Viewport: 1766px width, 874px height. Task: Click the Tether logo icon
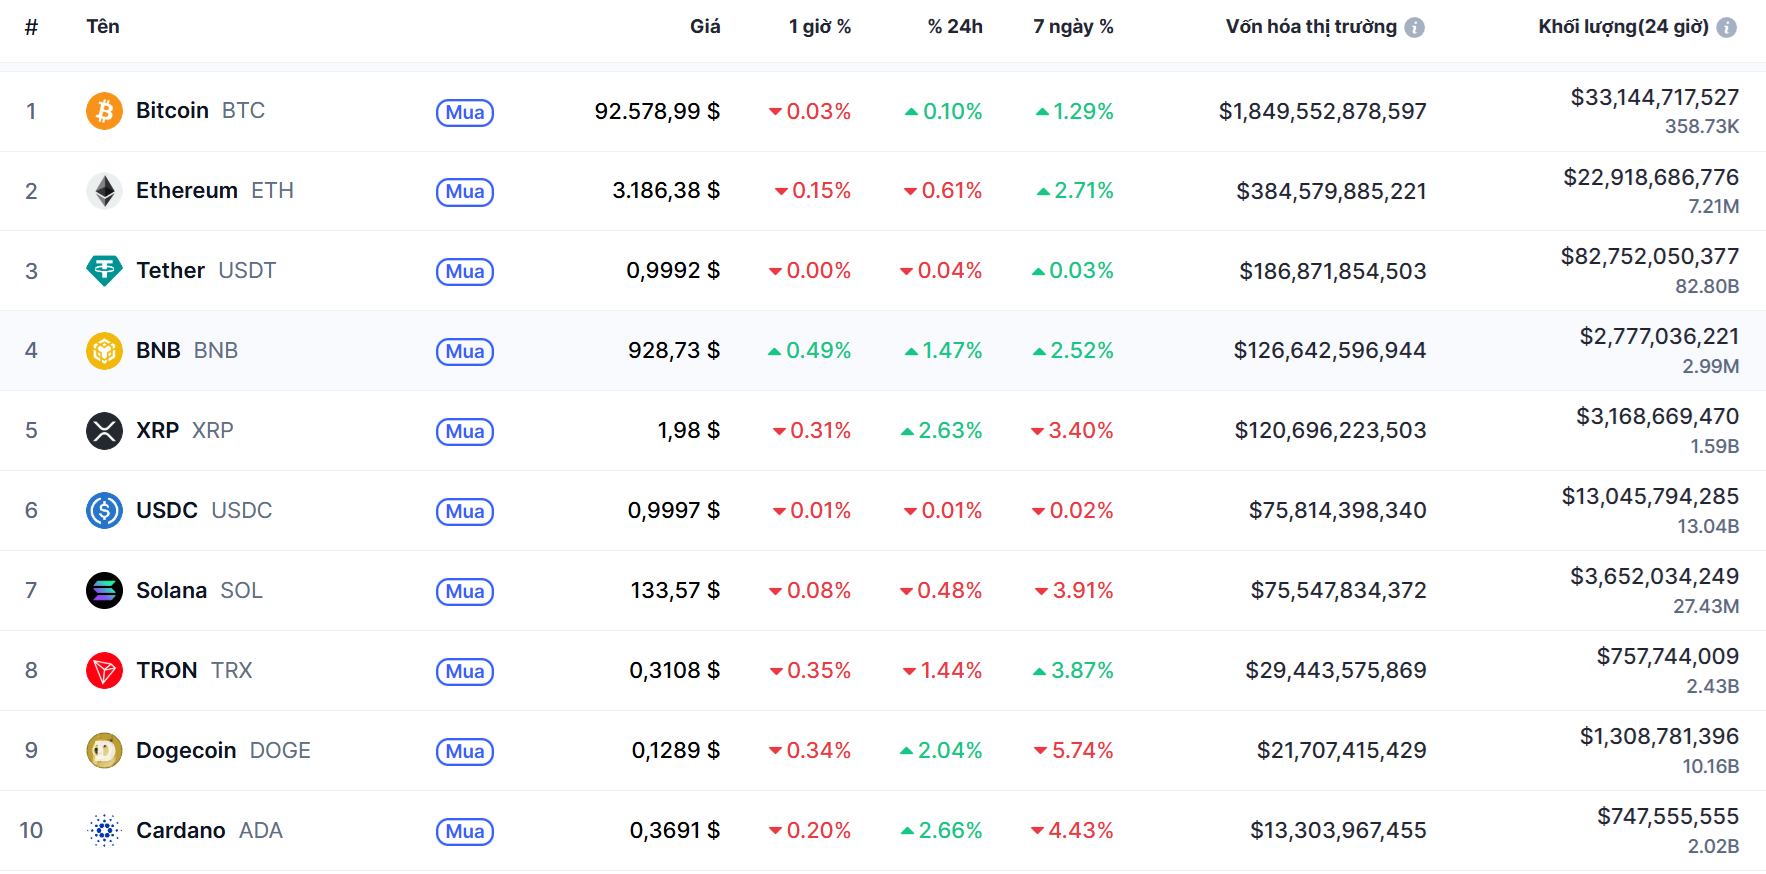[104, 271]
